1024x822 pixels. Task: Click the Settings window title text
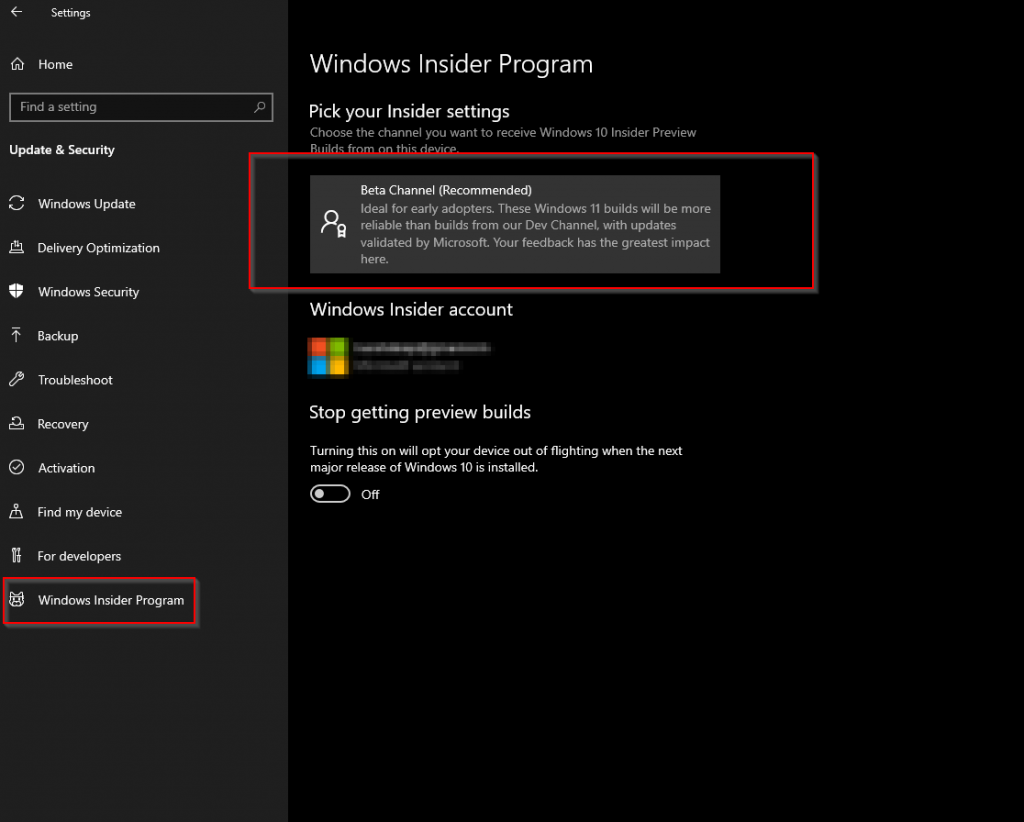point(71,12)
